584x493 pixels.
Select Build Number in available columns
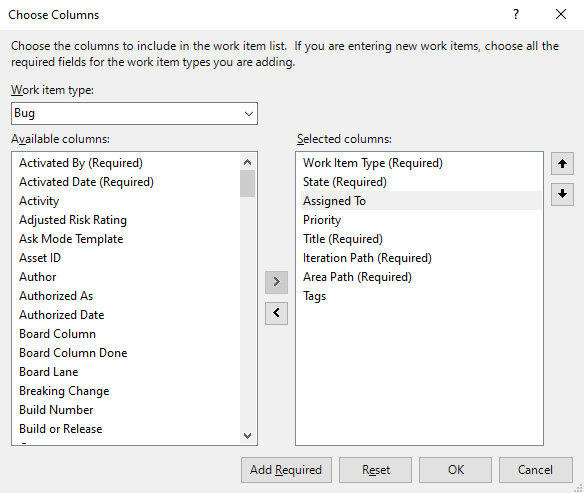tap(56, 410)
